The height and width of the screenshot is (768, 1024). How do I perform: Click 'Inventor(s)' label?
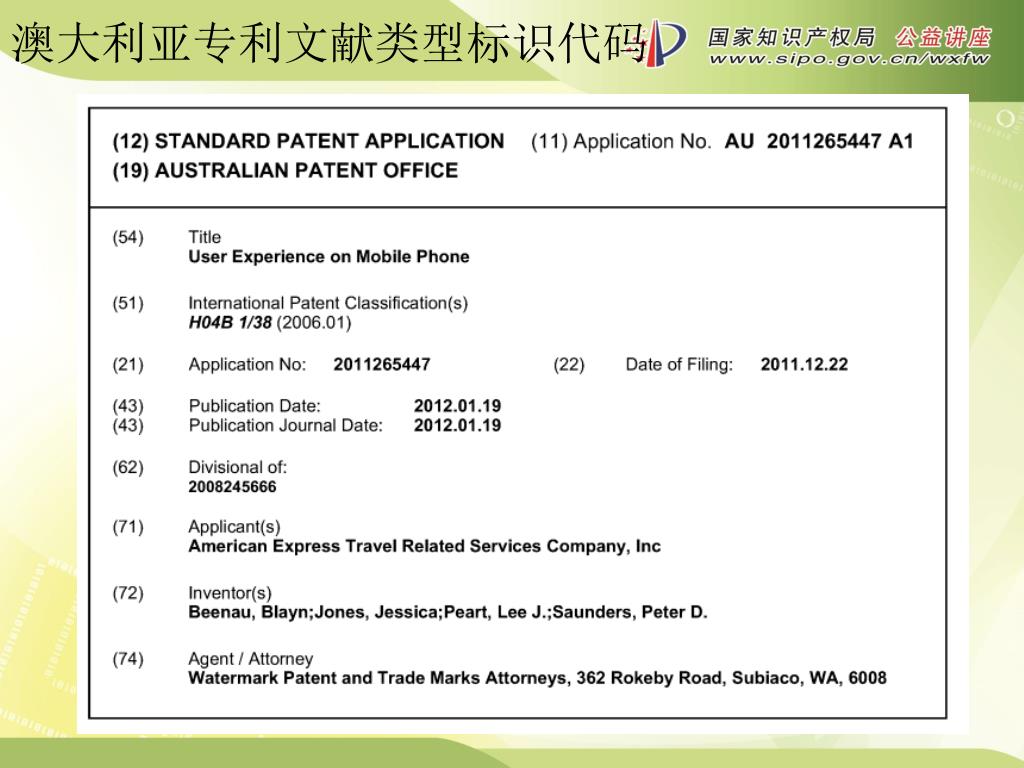[x=230, y=593]
